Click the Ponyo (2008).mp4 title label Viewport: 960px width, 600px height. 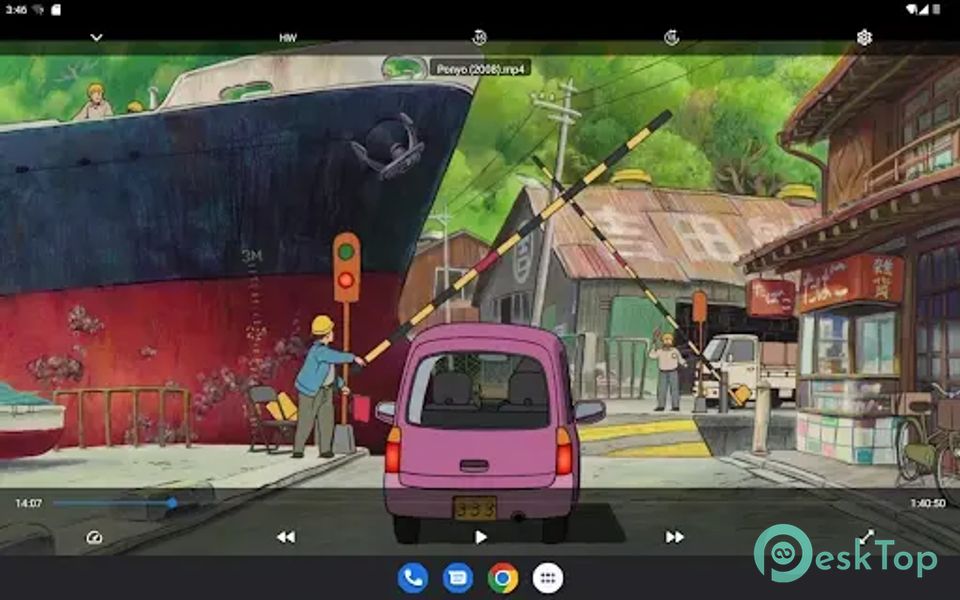click(480, 69)
